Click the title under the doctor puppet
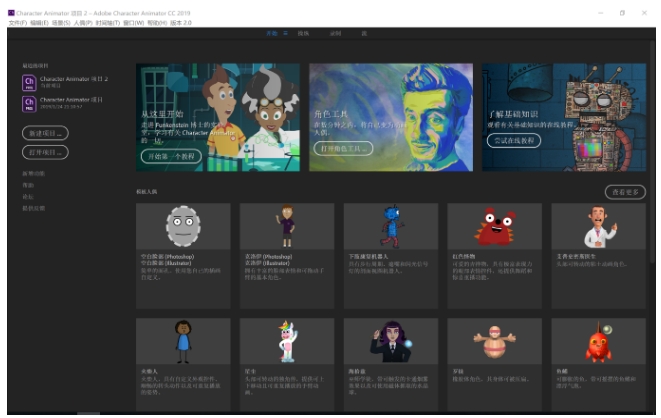Screen dimensions: 661x418 pyautogui.click(x=576, y=257)
